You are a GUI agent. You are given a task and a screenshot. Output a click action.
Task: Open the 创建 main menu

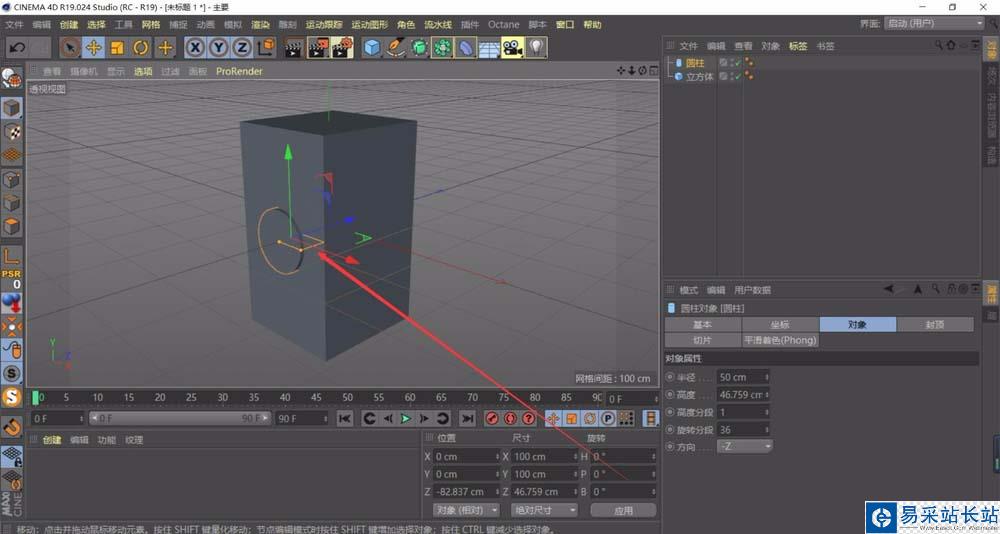(x=69, y=24)
